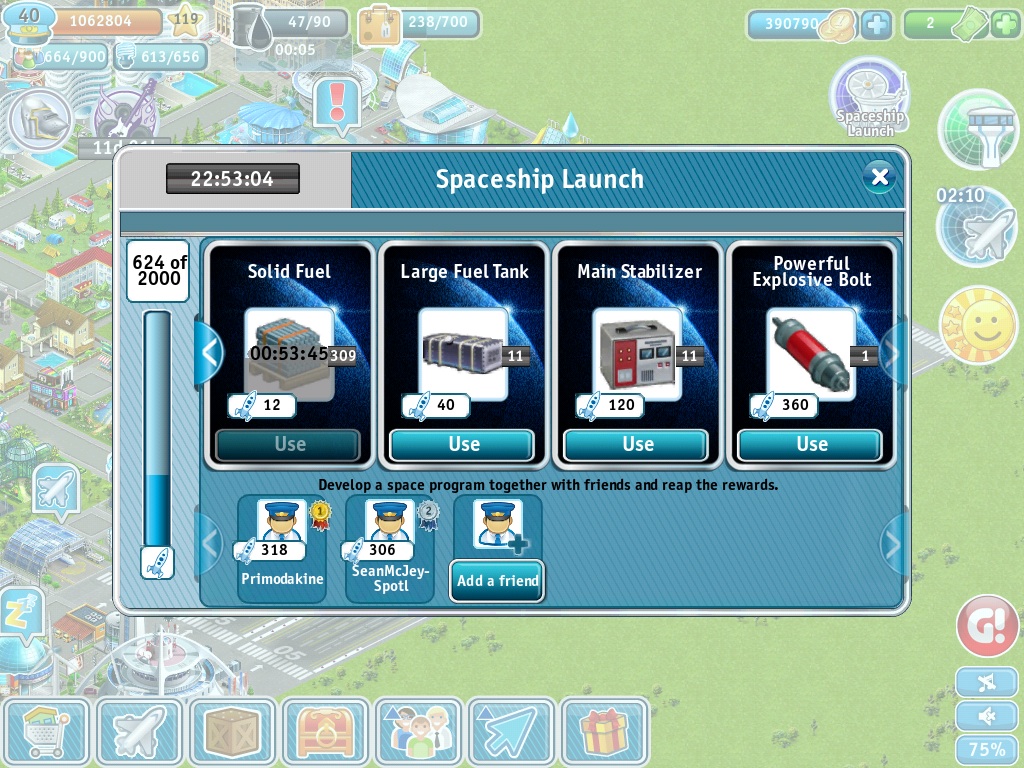Use the Powerful Explosive Bolt item
The width and height of the screenshot is (1024, 768).
[810, 445]
